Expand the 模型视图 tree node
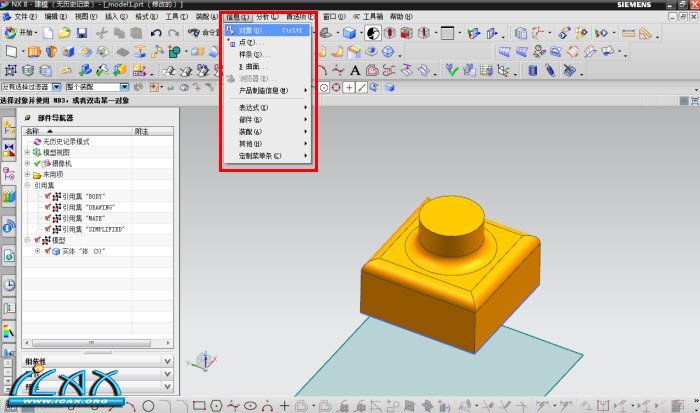The height and width of the screenshot is (413, 700). pyautogui.click(x=27, y=152)
